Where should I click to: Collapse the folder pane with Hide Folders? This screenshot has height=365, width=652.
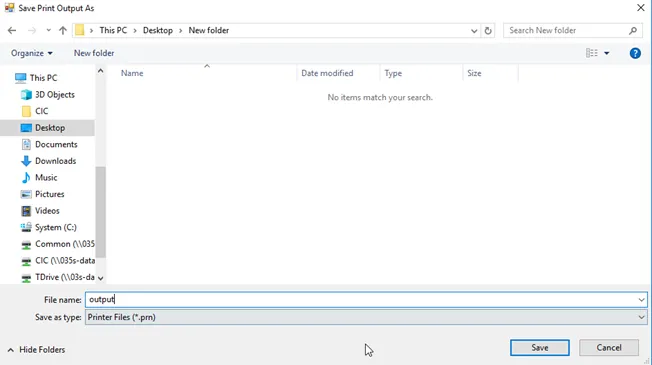coord(37,350)
